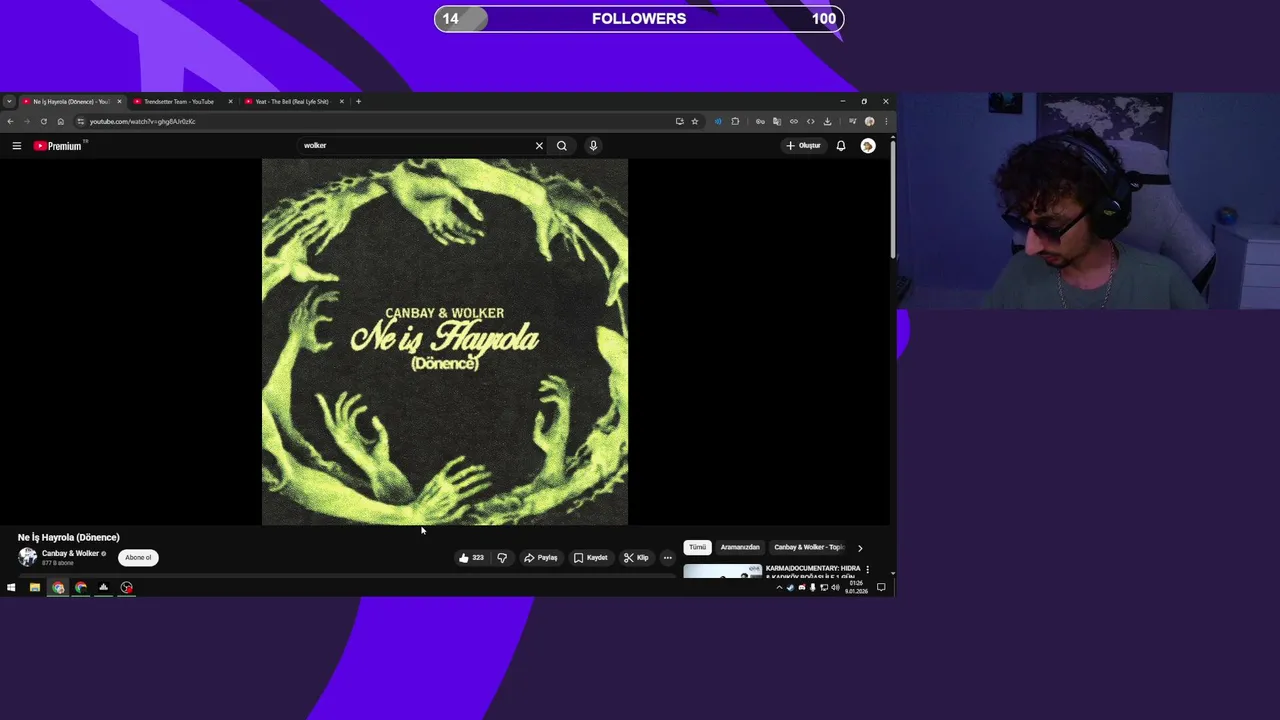Image resolution: width=1280 pixels, height=720 pixels.
Task: Select the Tümü filter chip
Action: coord(697,547)
